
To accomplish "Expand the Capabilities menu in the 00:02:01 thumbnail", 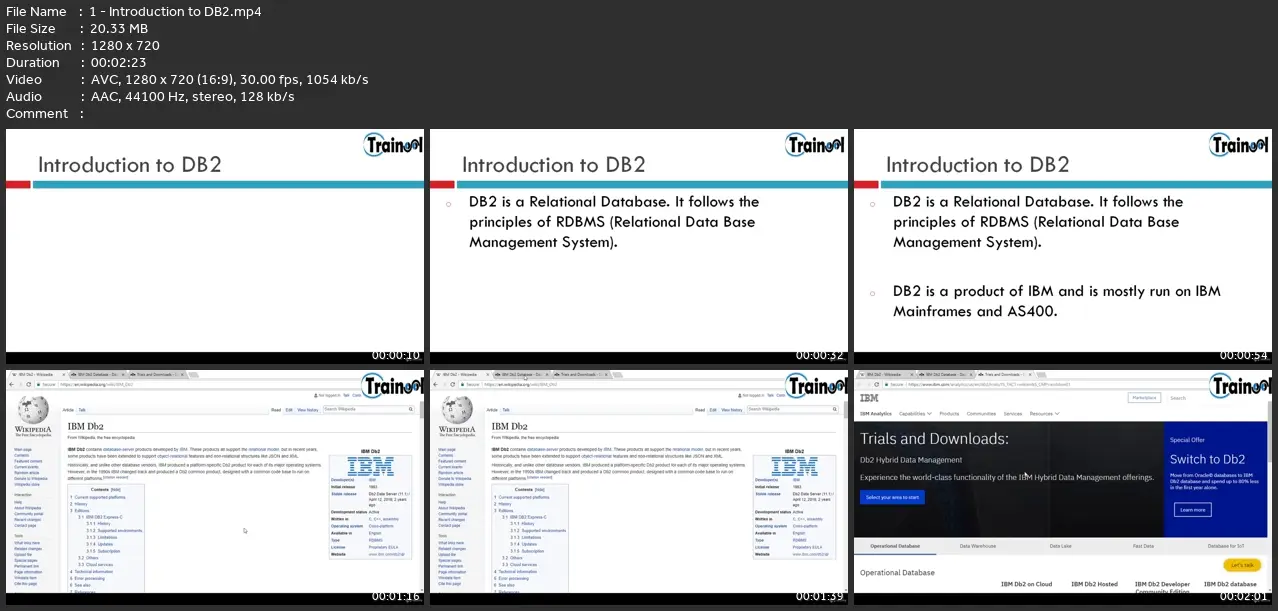I will pyautogui.click(x=915, y=413).
